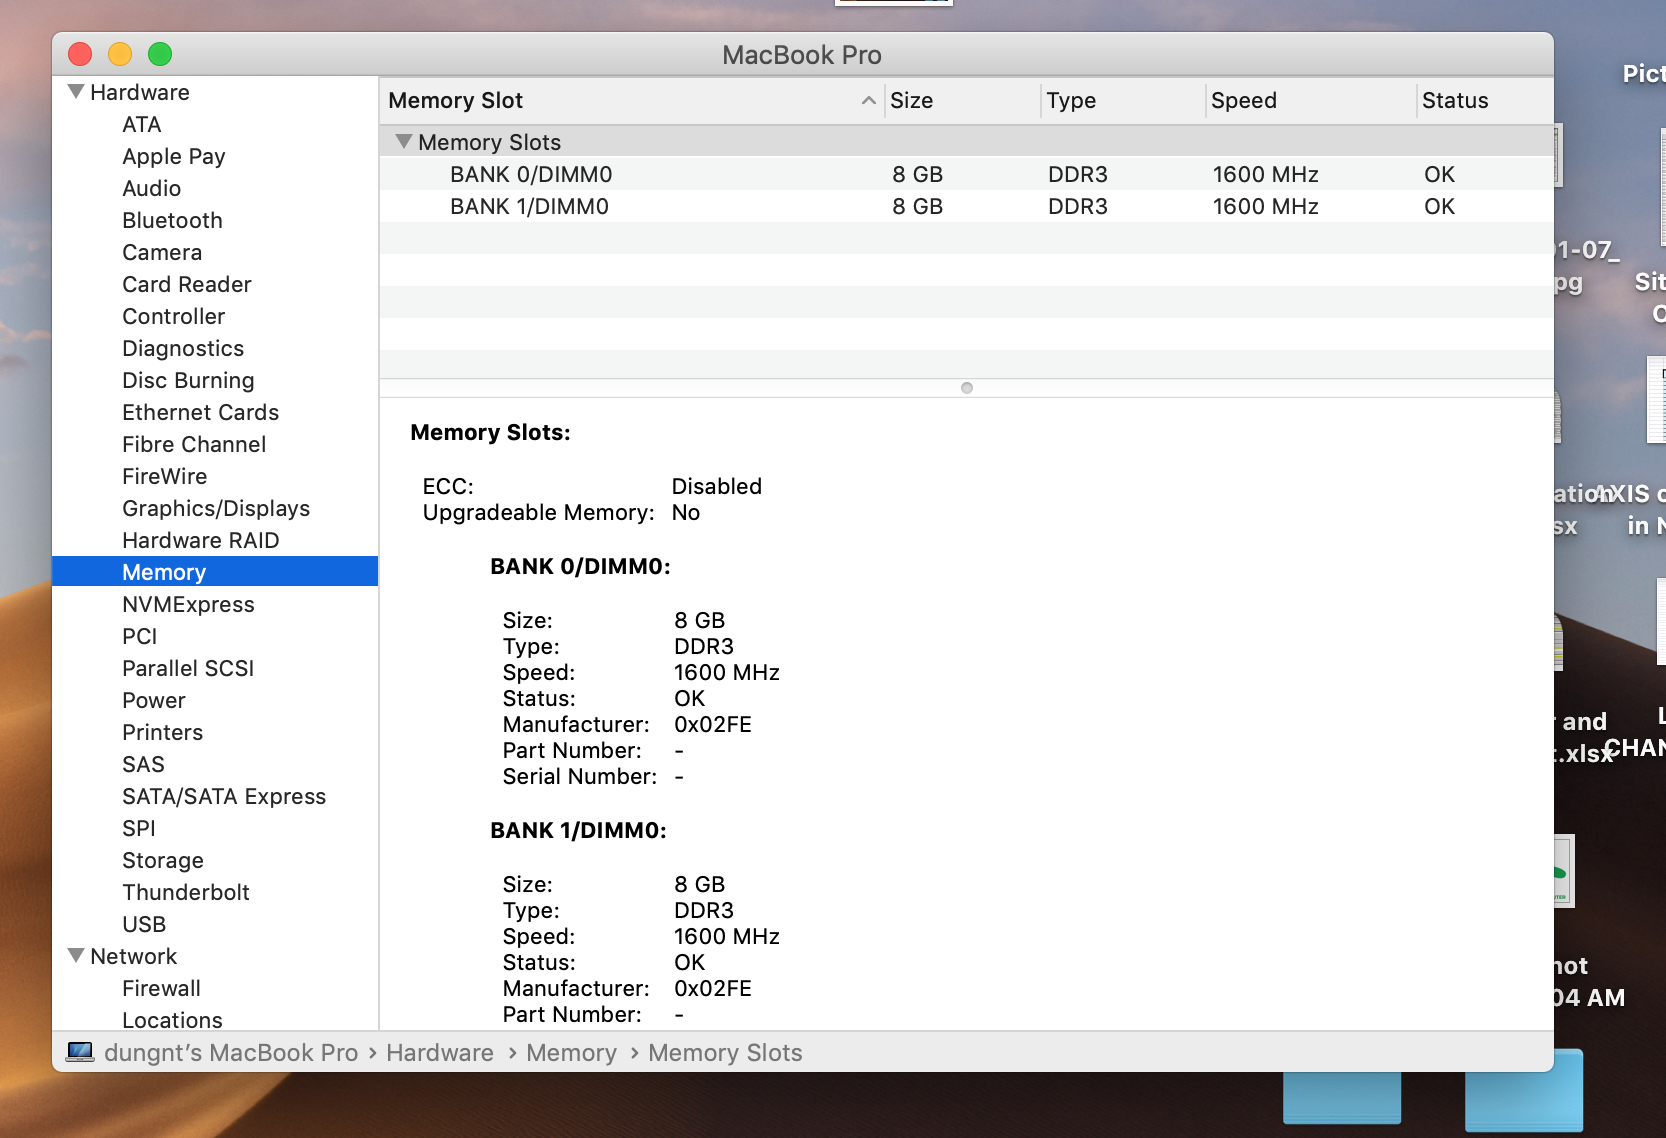
Task: Click the Size column header
Action: click(x=911, y=100)
